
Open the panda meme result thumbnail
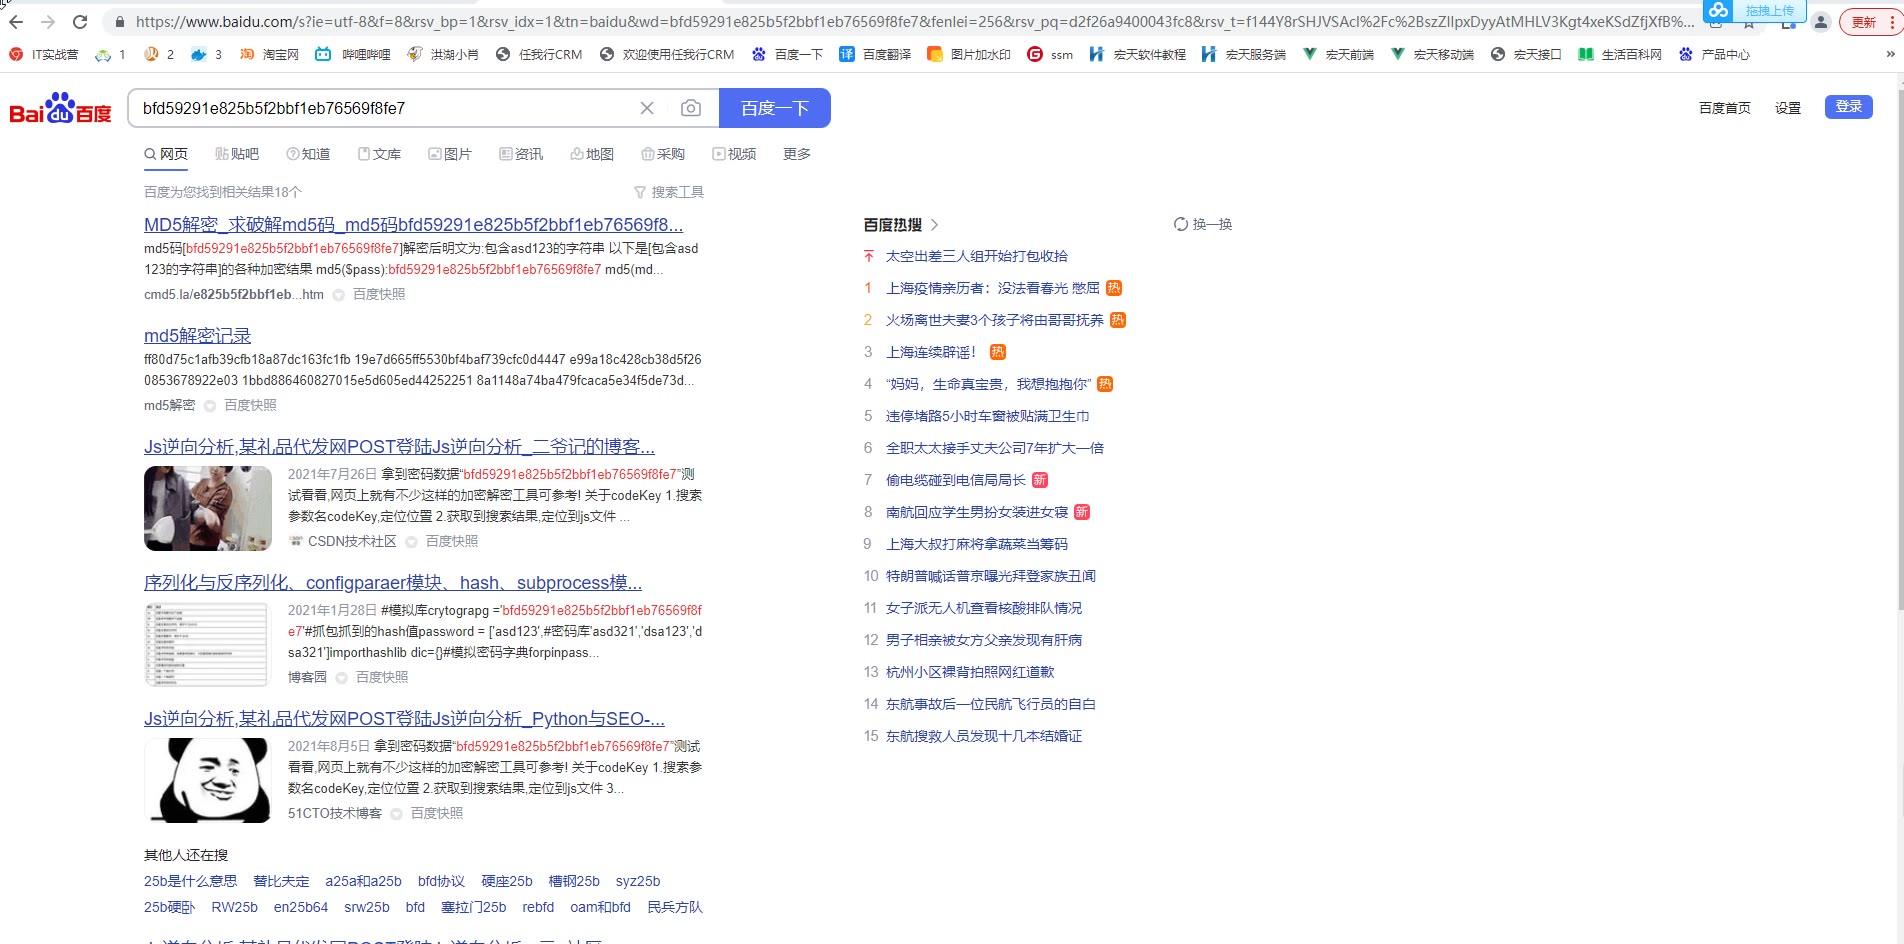(x=208, y=780)
